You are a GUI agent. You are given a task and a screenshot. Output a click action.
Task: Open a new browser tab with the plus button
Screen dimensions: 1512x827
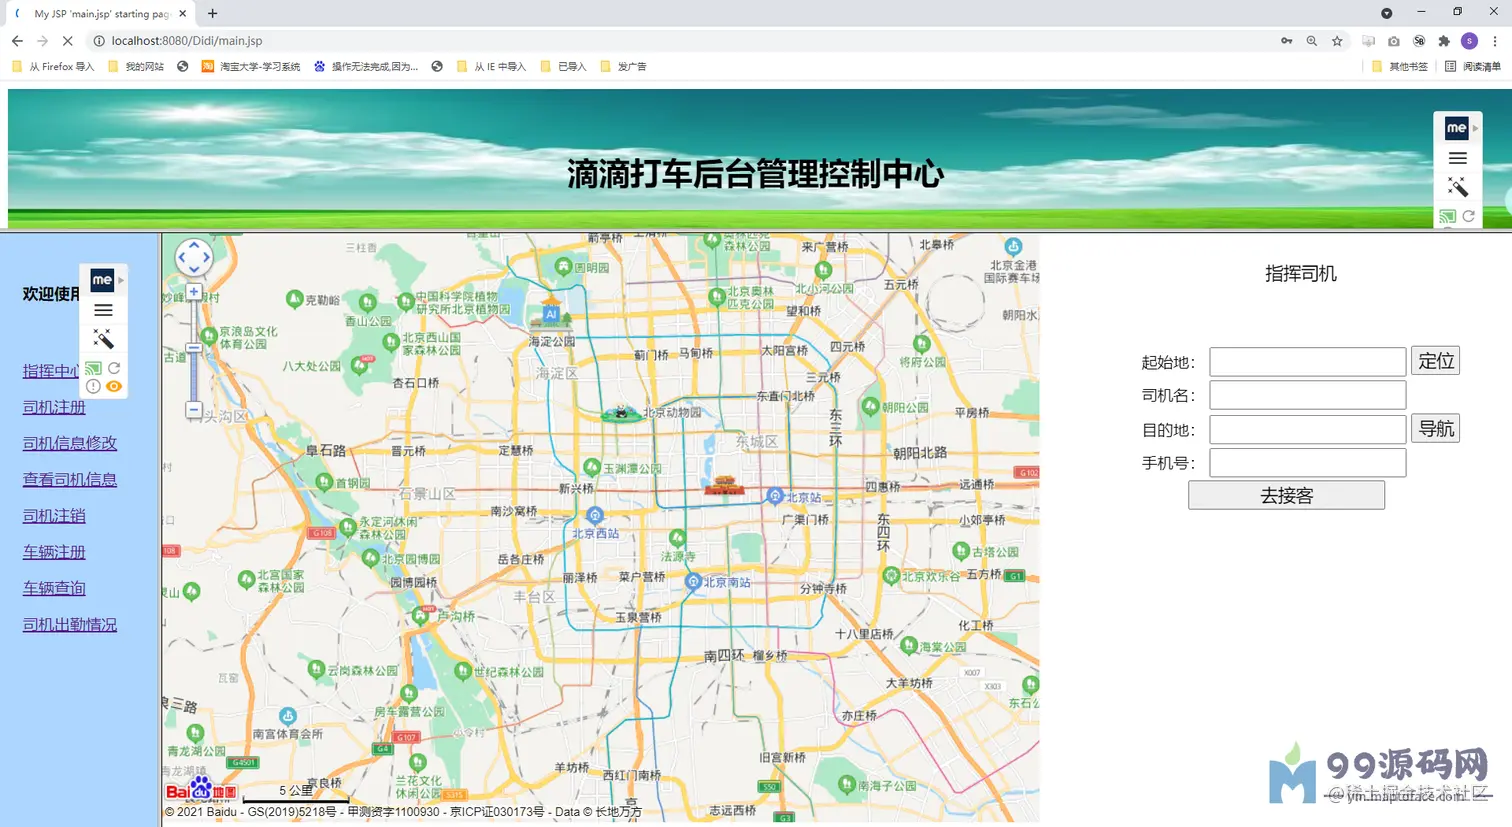coord(212,13)
